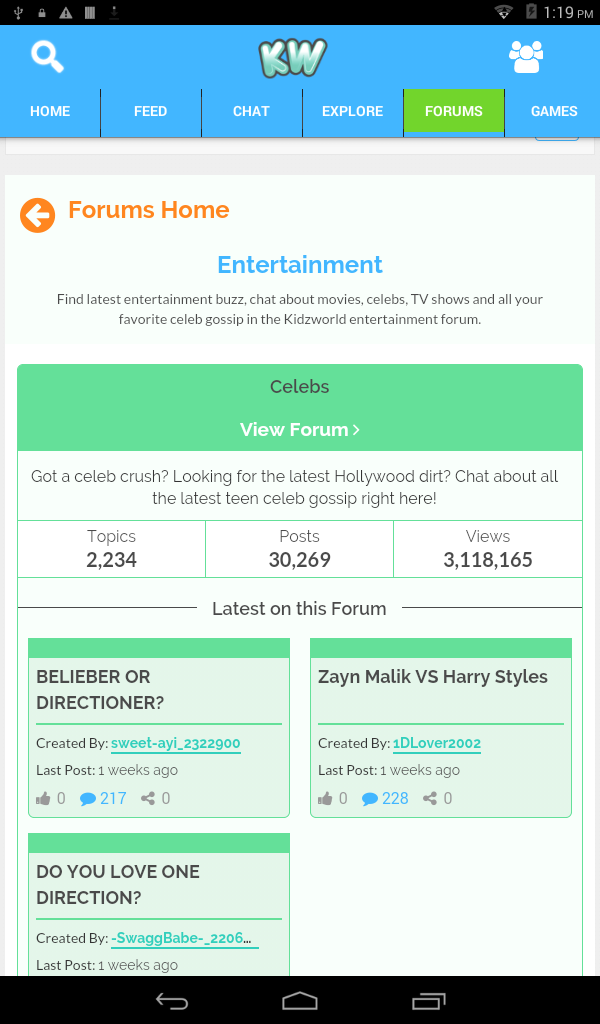Visit 1DLover2002 profile link
The width and height of the screenshot is (600, 1024).
[x=437, y=743]
